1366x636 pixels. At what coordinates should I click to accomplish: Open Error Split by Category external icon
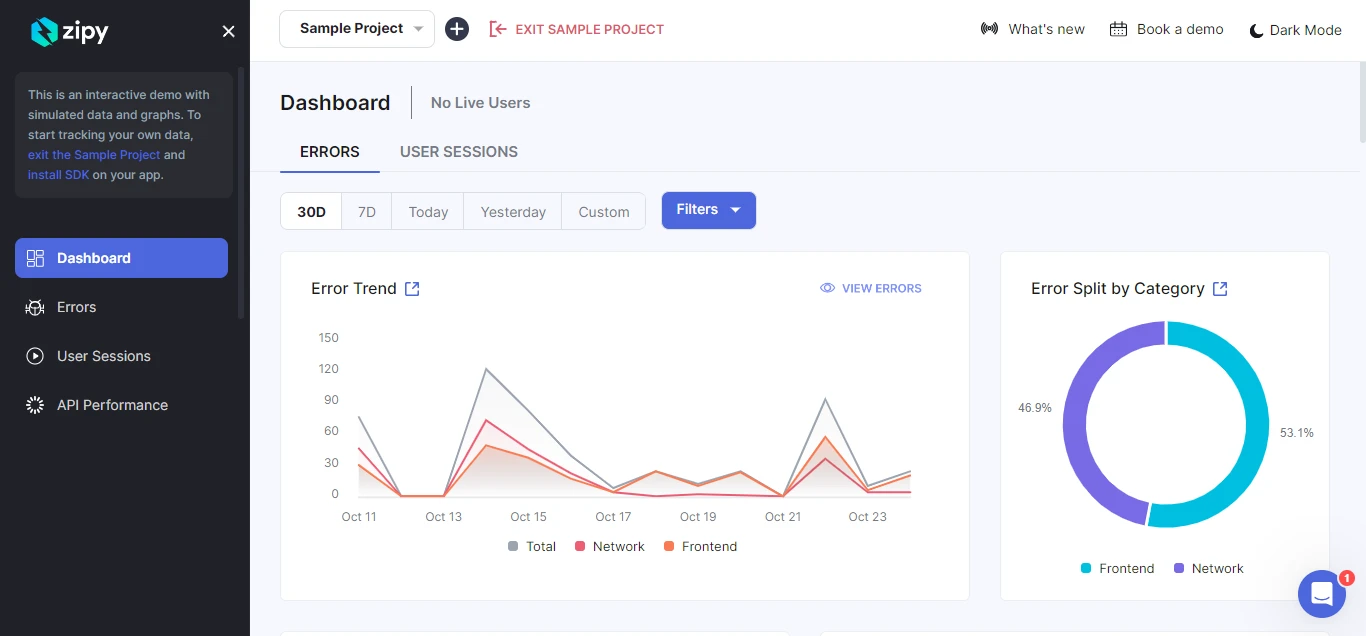point(1220,288)
